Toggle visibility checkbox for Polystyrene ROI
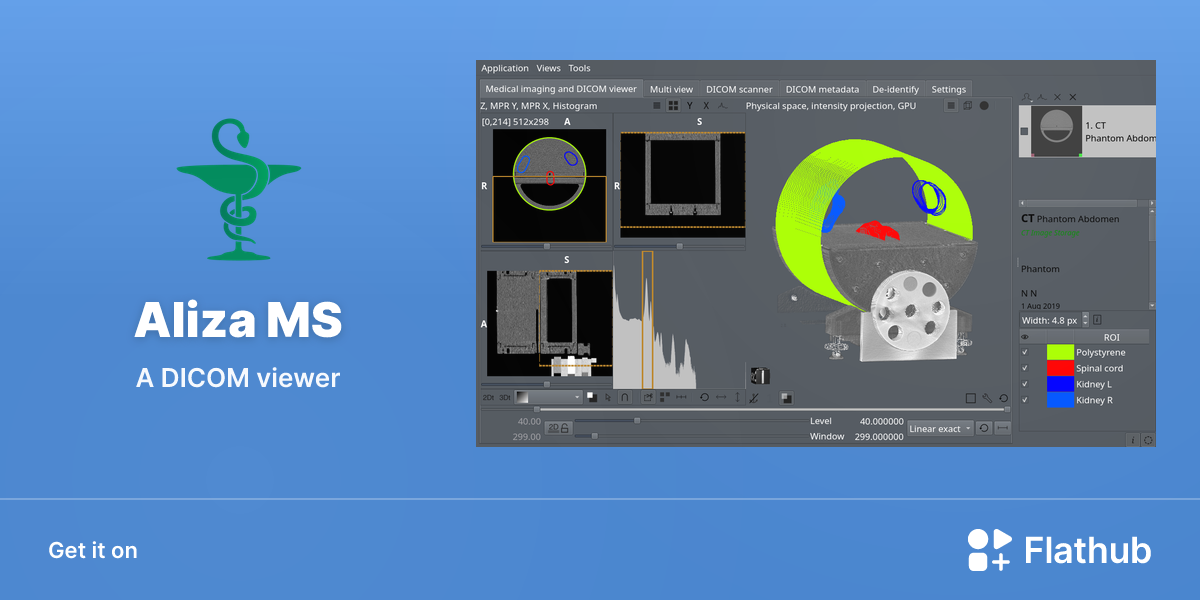 1024,352
